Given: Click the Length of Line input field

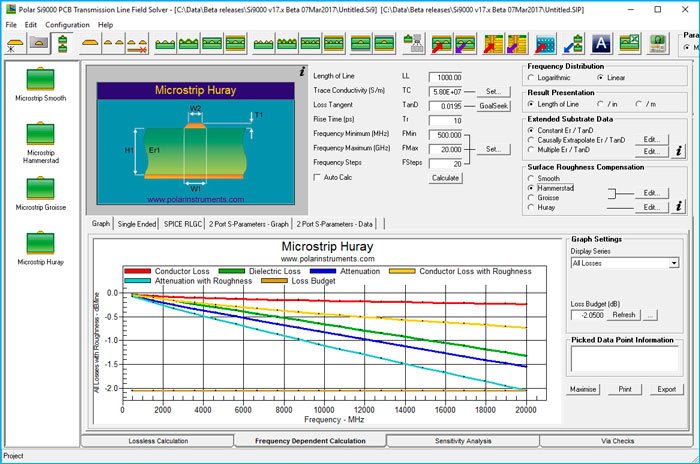Looking at the screenshot, I should [446, 77].
